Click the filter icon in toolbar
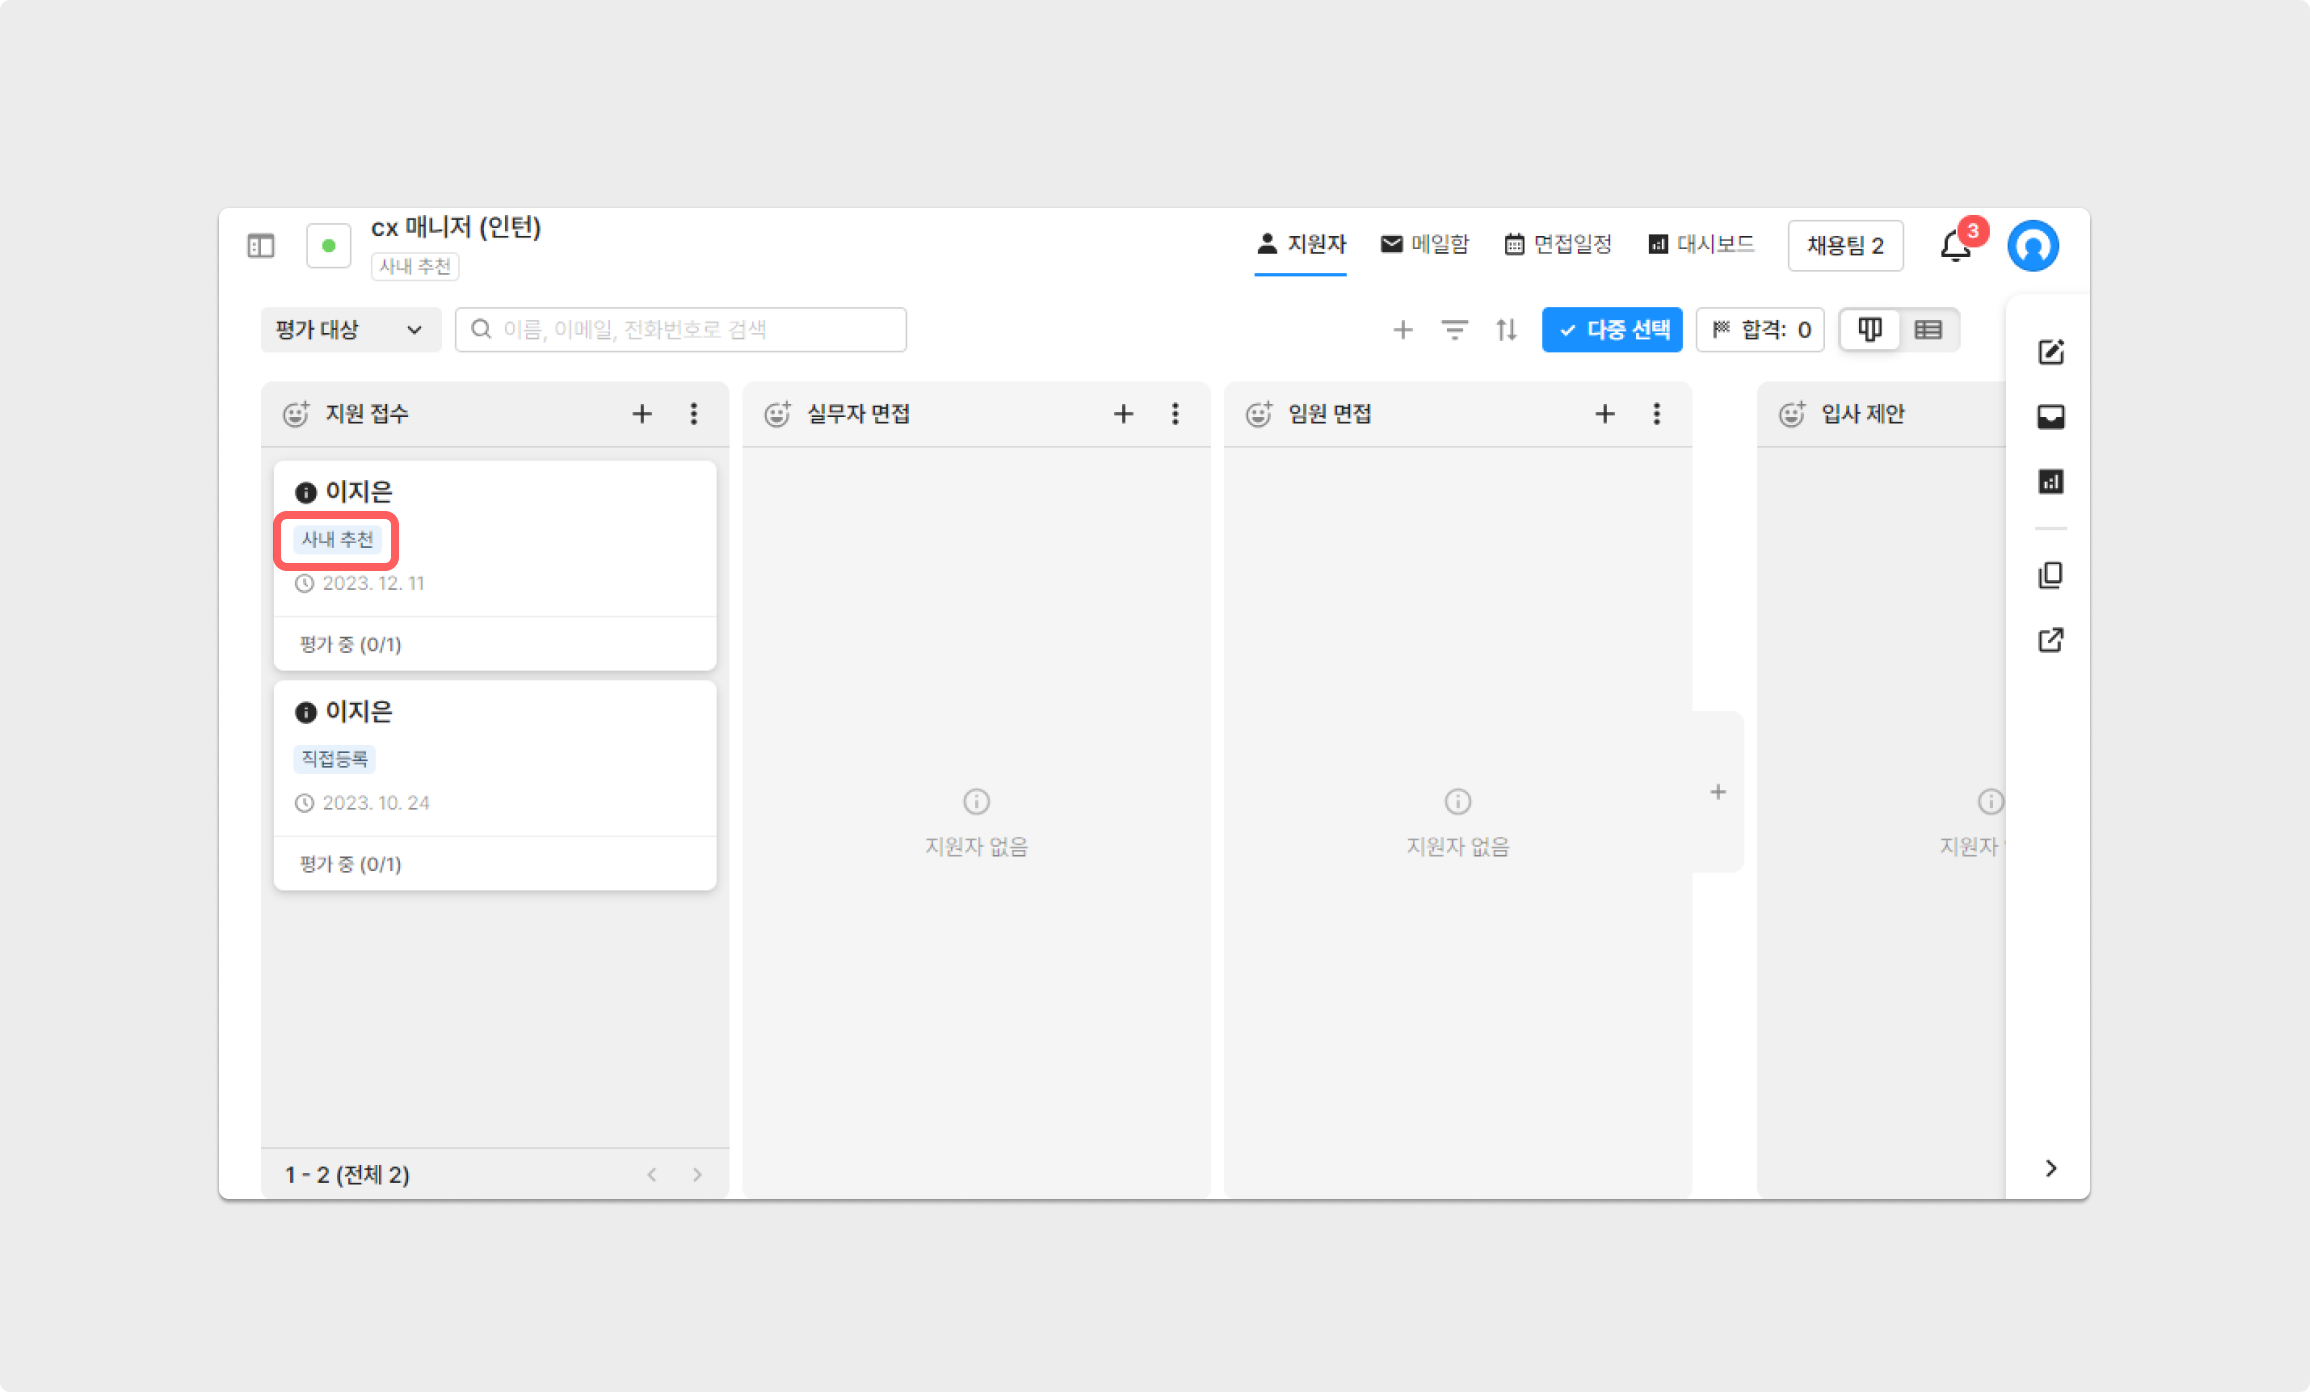 pyautogui.click(x=1454, y=330)
